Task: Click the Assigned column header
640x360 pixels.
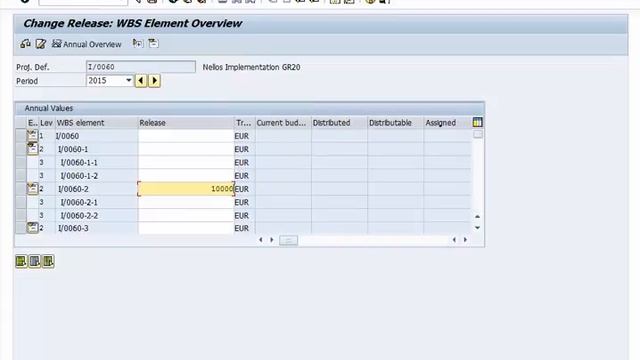Action: (x=447, y=122)
